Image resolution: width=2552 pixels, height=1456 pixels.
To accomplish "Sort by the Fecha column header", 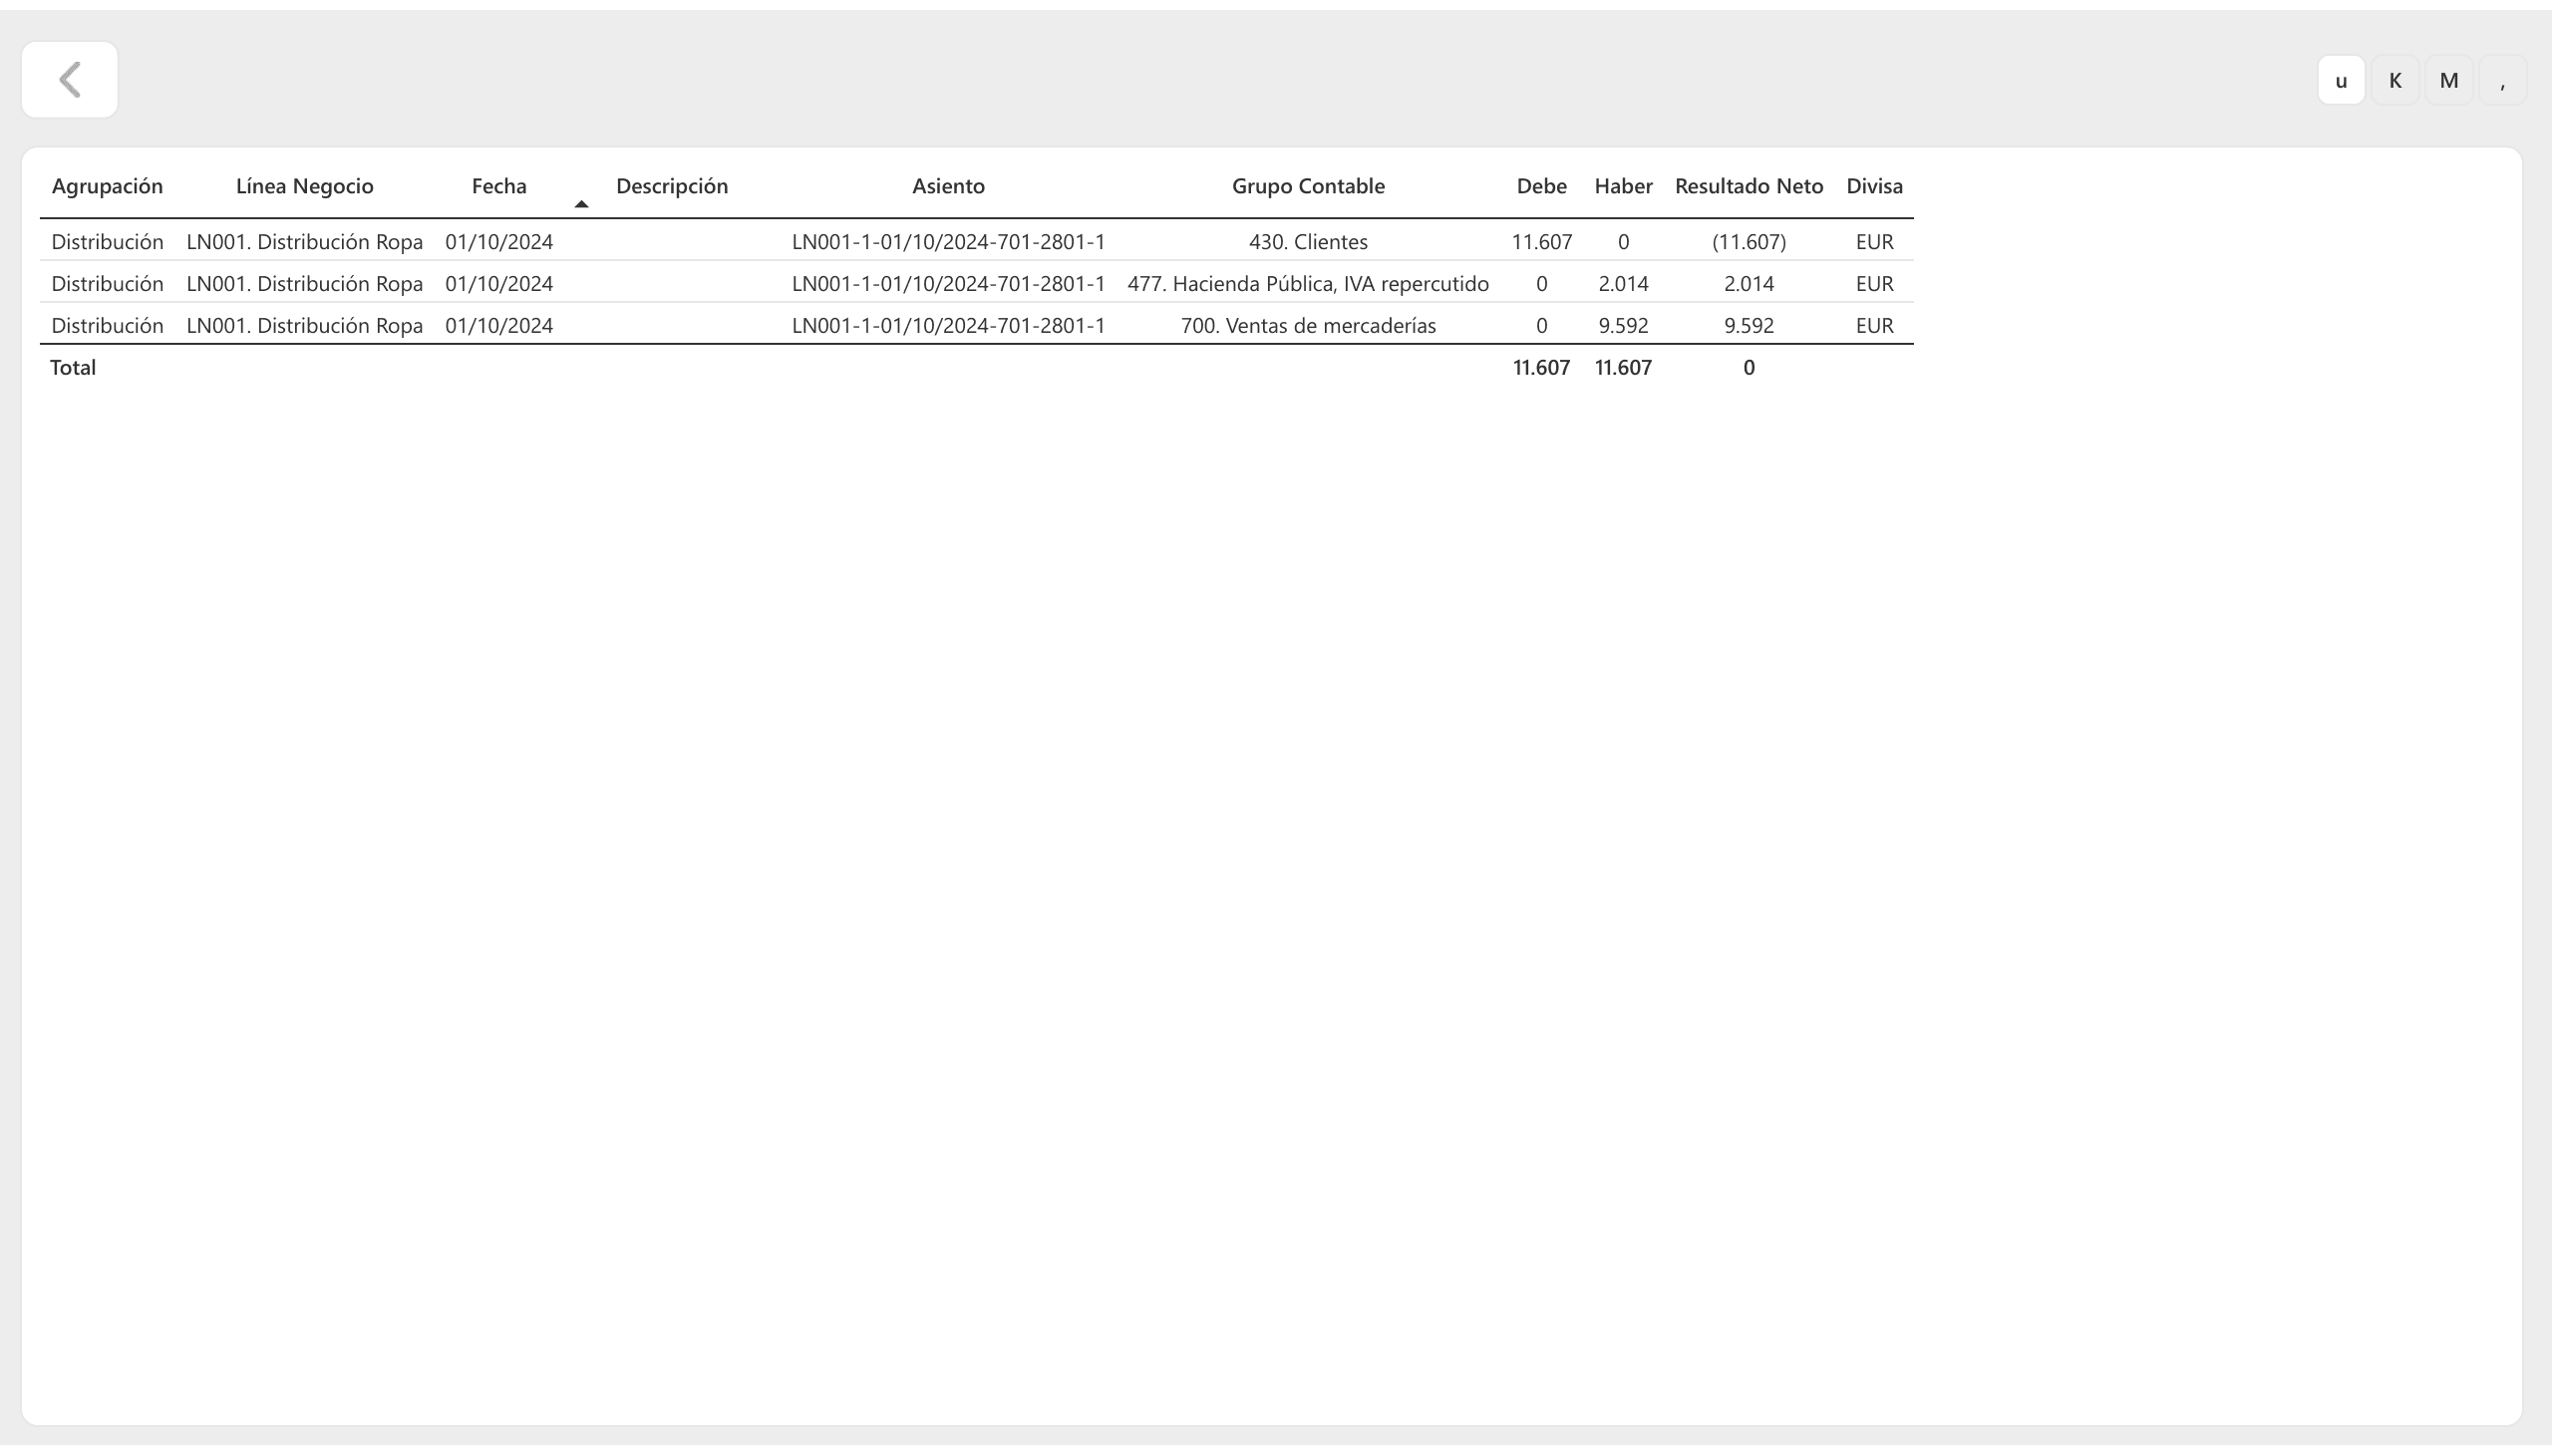I will [x=499, y=186].
